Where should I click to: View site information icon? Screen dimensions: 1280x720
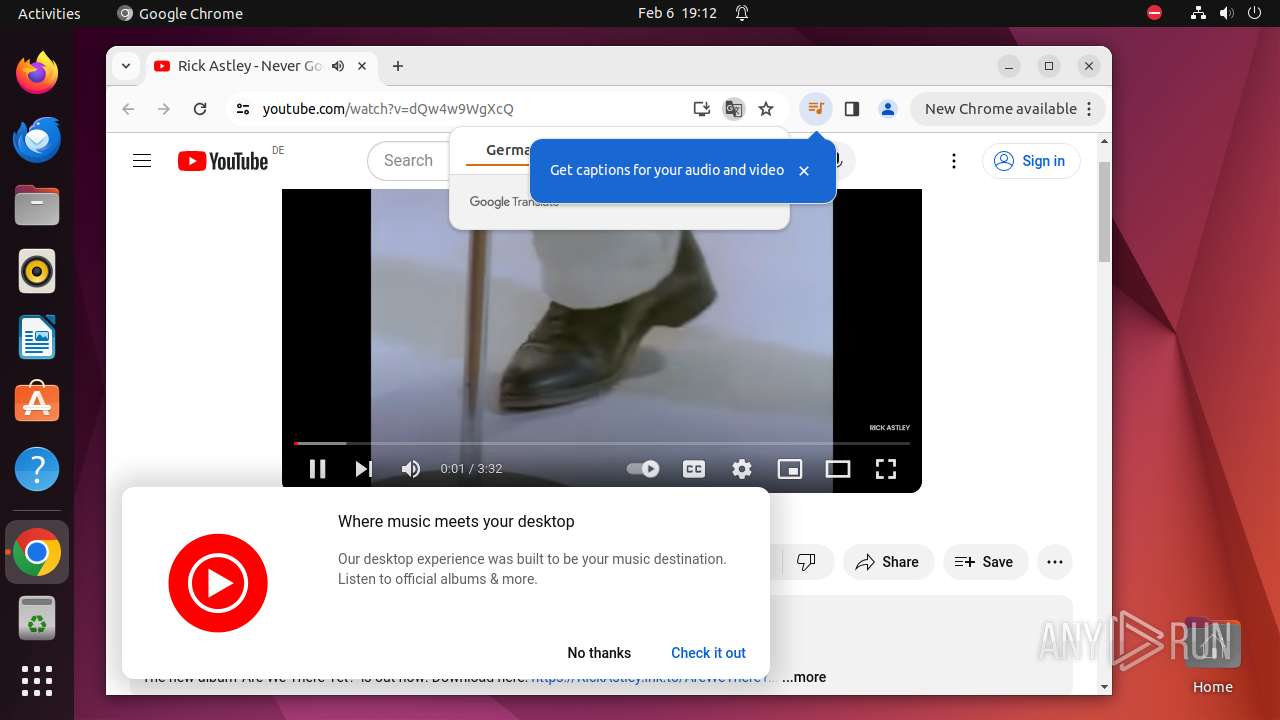[242, 109]
